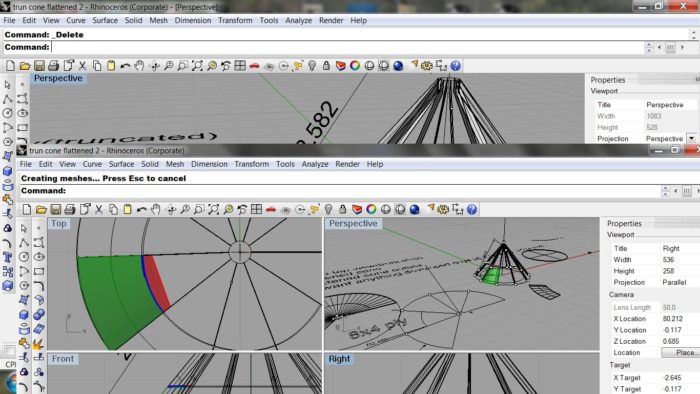Open the Help question mark icon in lower toolbar
Viewport: 700px width, 394px height.
point(472,209)
